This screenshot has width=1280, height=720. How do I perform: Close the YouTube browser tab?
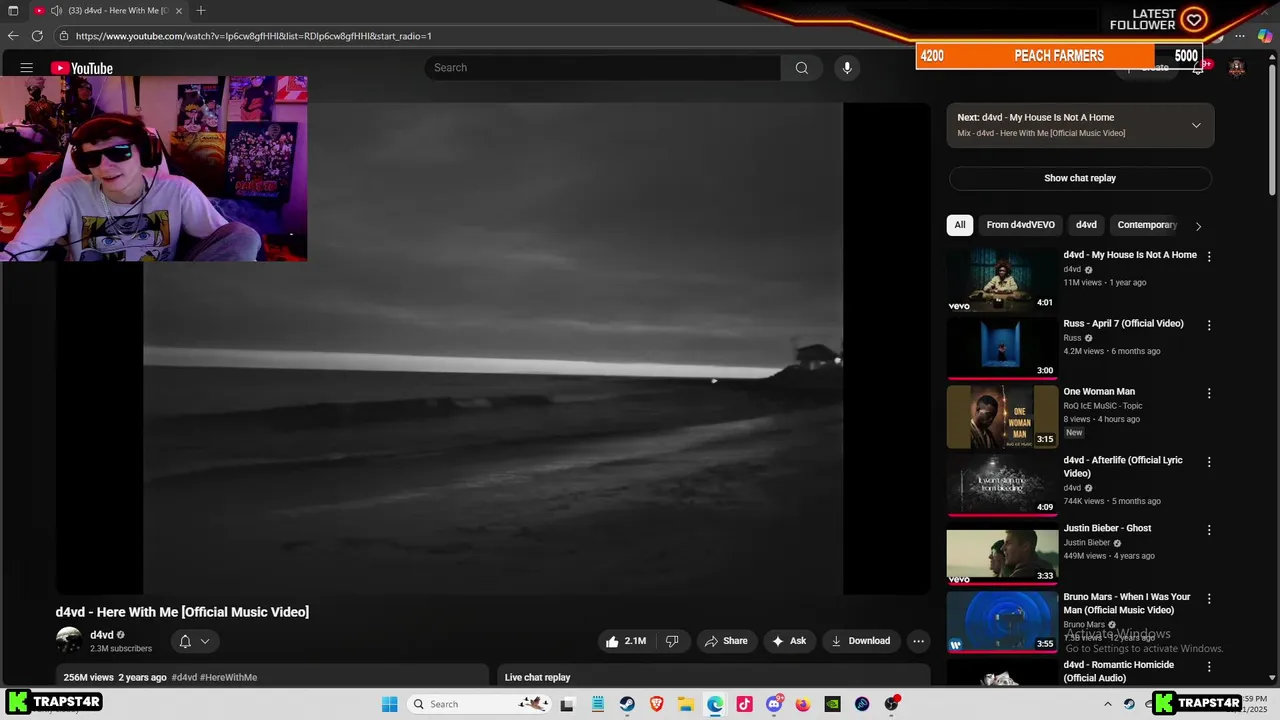(178, 10)
